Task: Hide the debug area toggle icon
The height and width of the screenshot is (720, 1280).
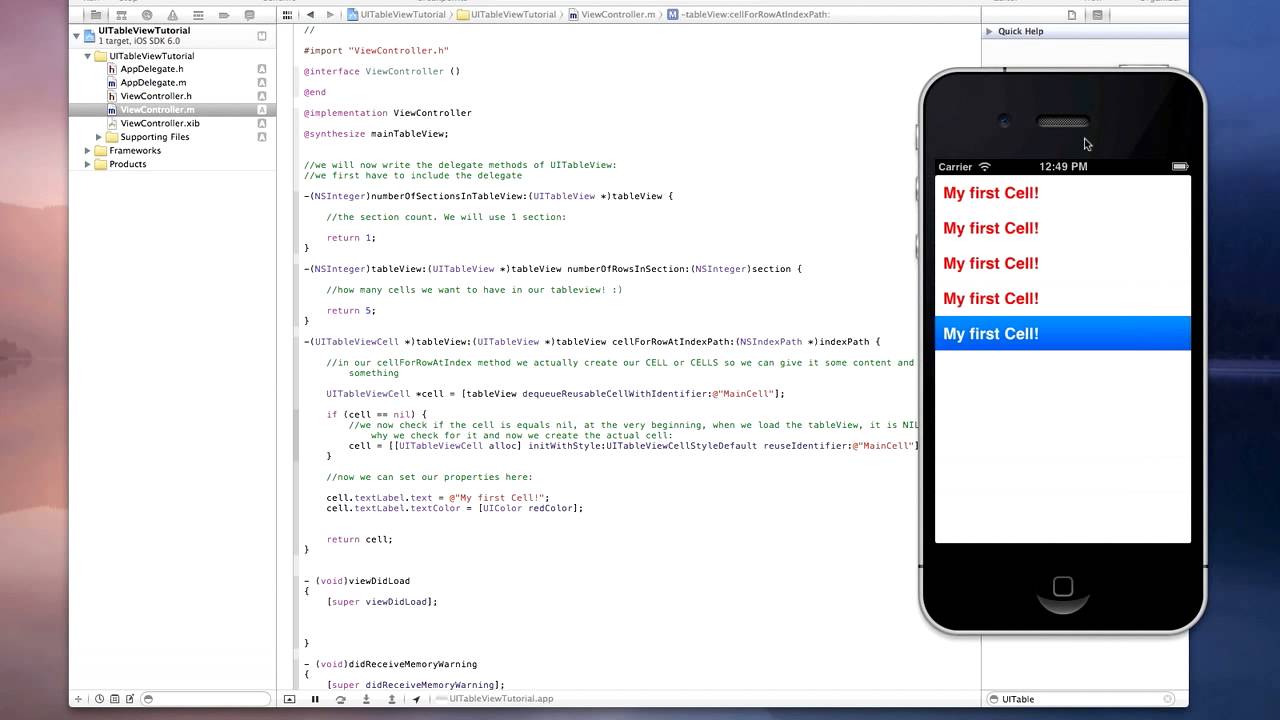Action: (290, 699)
